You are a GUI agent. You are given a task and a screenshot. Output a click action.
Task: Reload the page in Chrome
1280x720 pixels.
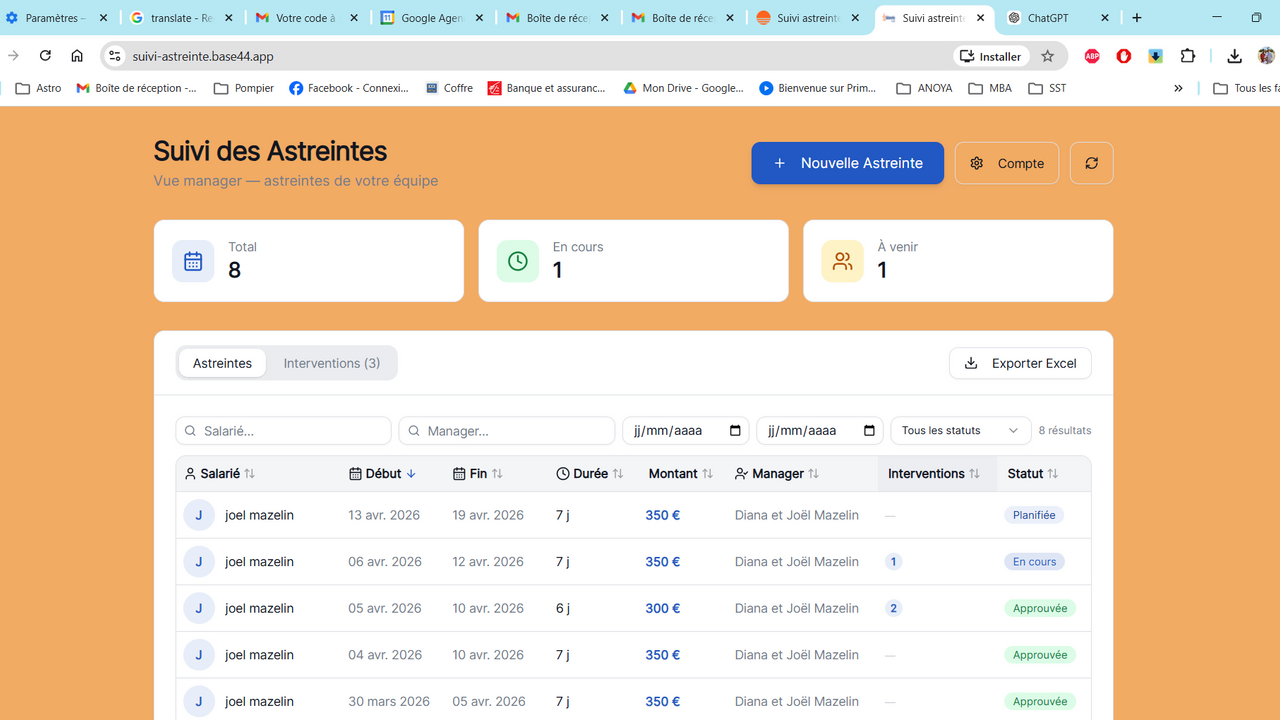[x=45, y=56]
